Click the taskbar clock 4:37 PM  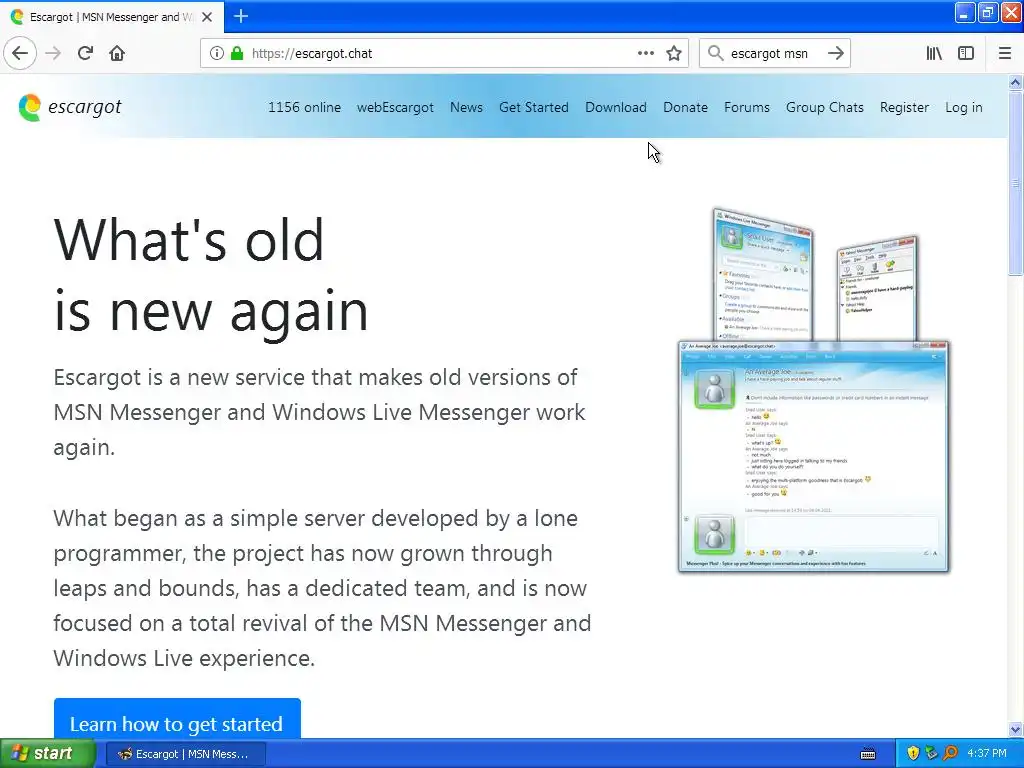987,754
